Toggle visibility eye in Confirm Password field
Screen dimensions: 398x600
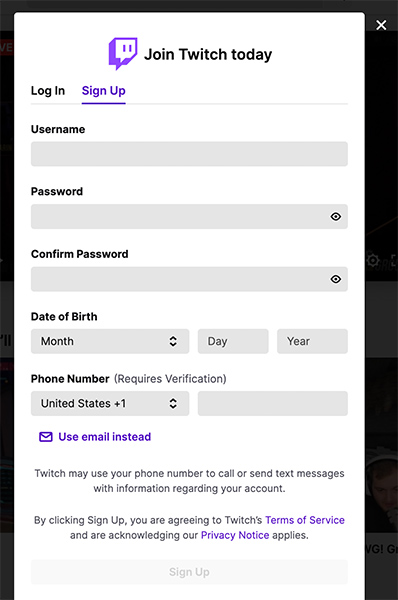[x=336, y=279]
